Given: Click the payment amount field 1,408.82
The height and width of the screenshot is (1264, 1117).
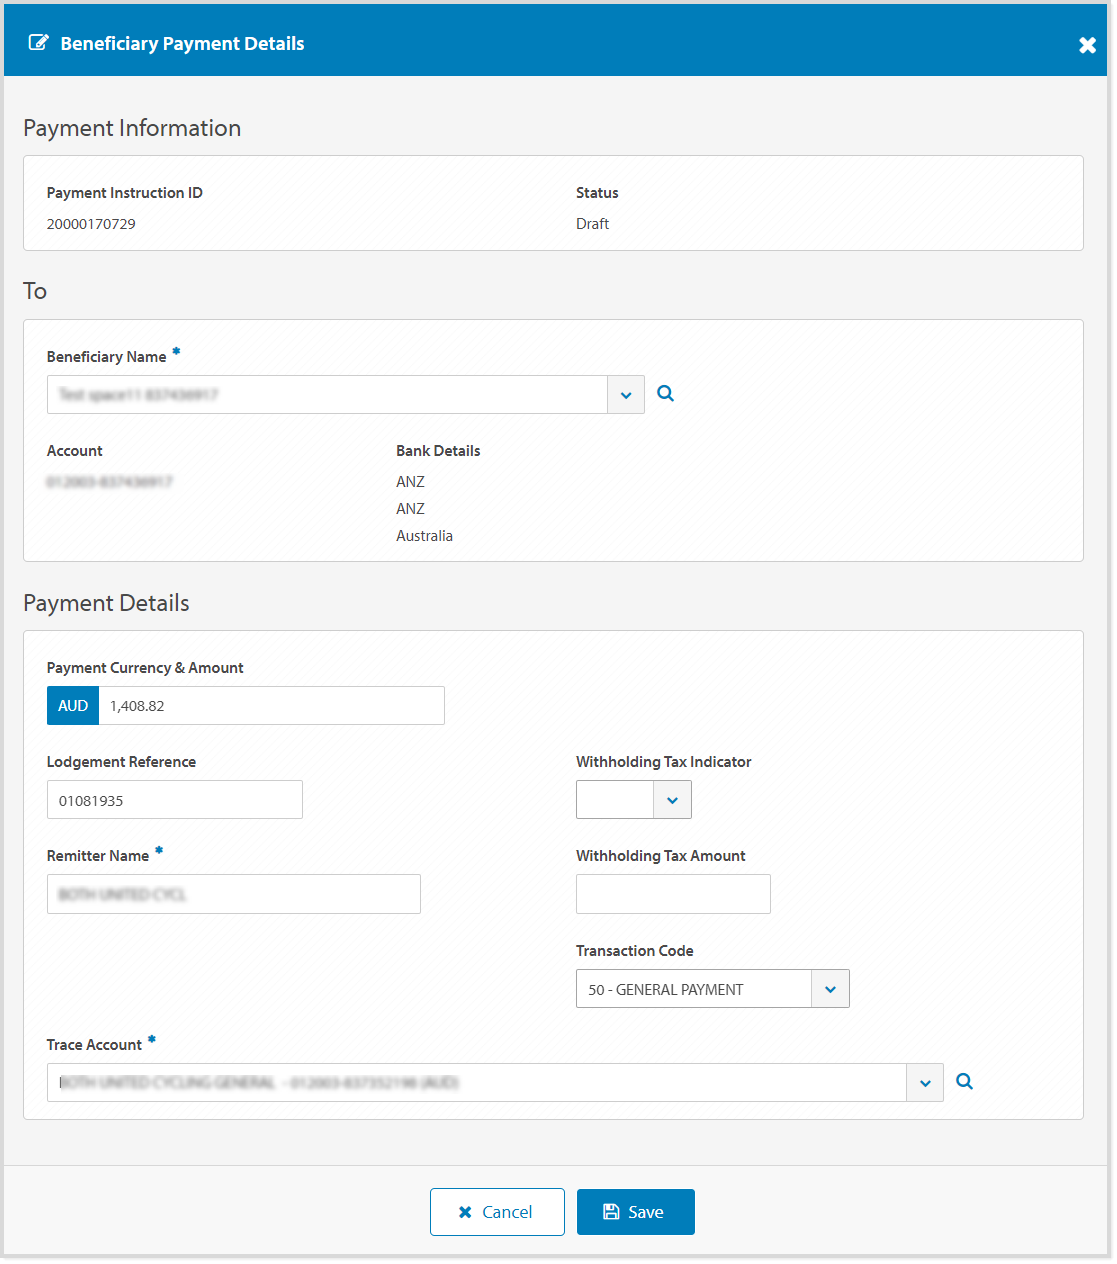Looking at the screenshot, I should tap(270, 706).
